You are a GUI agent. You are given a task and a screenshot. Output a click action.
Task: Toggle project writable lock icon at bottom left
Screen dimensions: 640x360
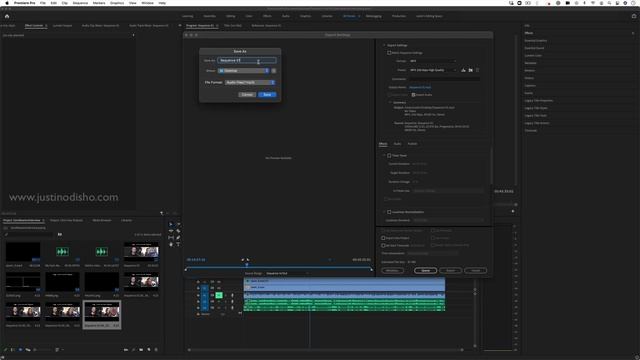pos(6,350)
